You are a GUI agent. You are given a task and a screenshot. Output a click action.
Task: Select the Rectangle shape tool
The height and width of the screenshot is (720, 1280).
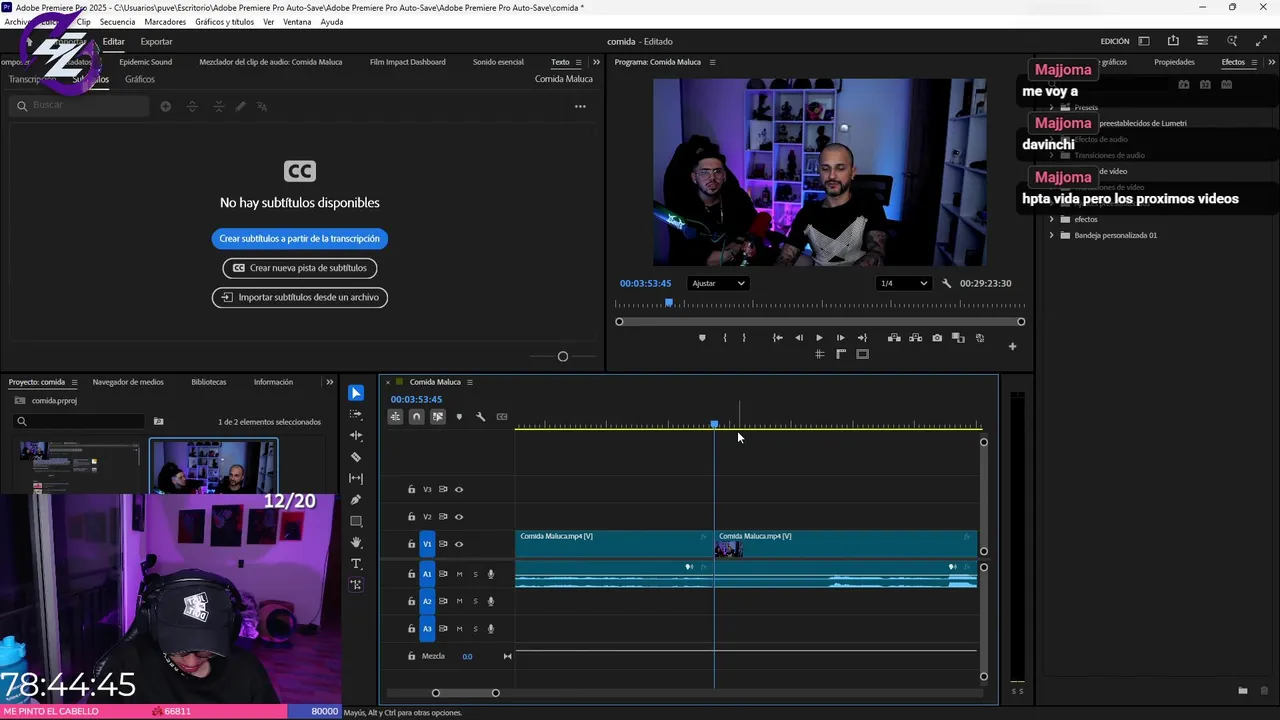click(356, 522)
